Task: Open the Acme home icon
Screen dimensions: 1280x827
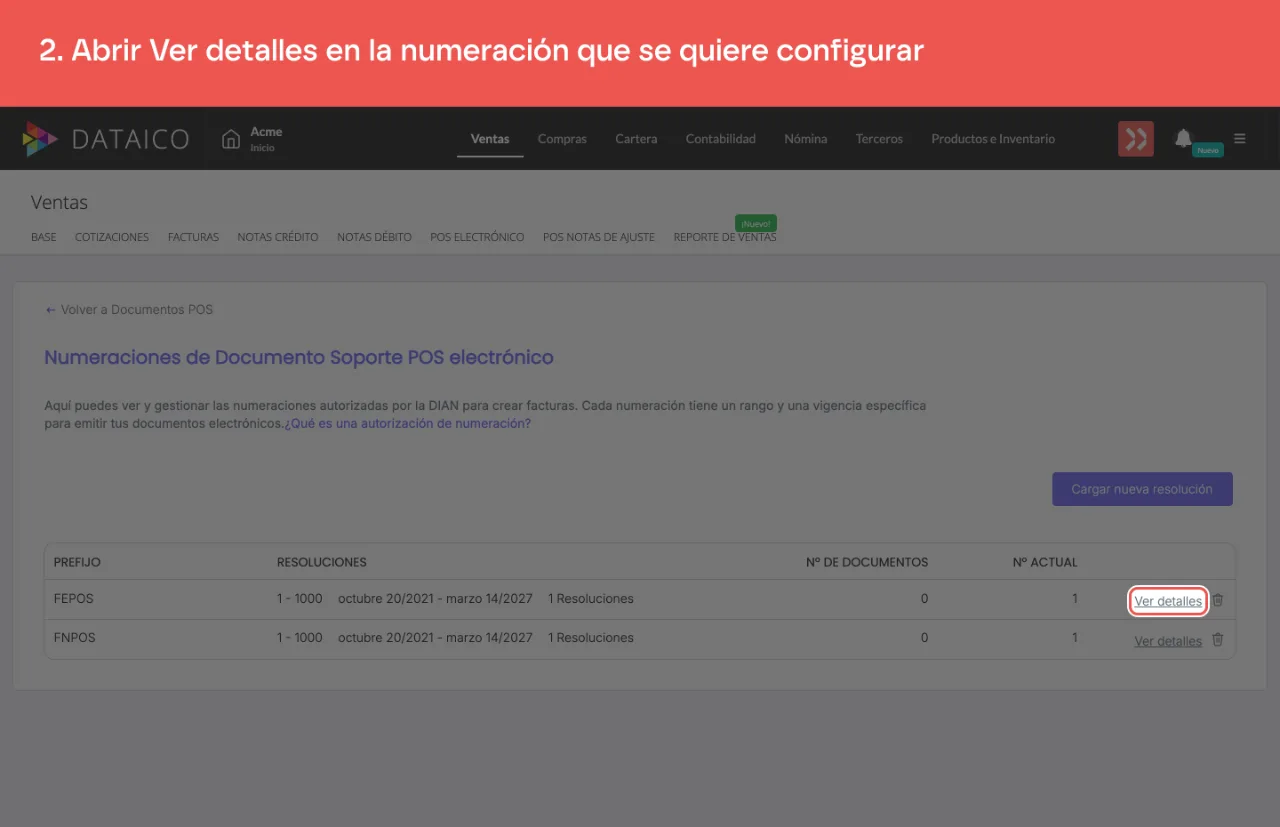Action: tap(231, 139)
